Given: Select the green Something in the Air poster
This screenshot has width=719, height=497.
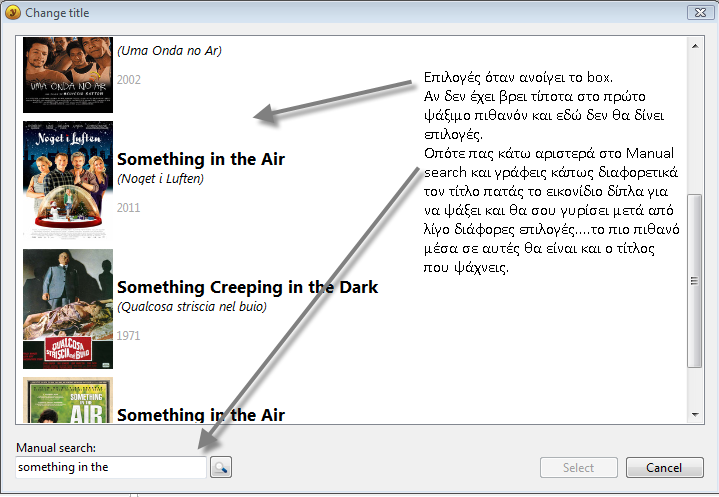Looking at the screenshot, I should tap(68, 400).
